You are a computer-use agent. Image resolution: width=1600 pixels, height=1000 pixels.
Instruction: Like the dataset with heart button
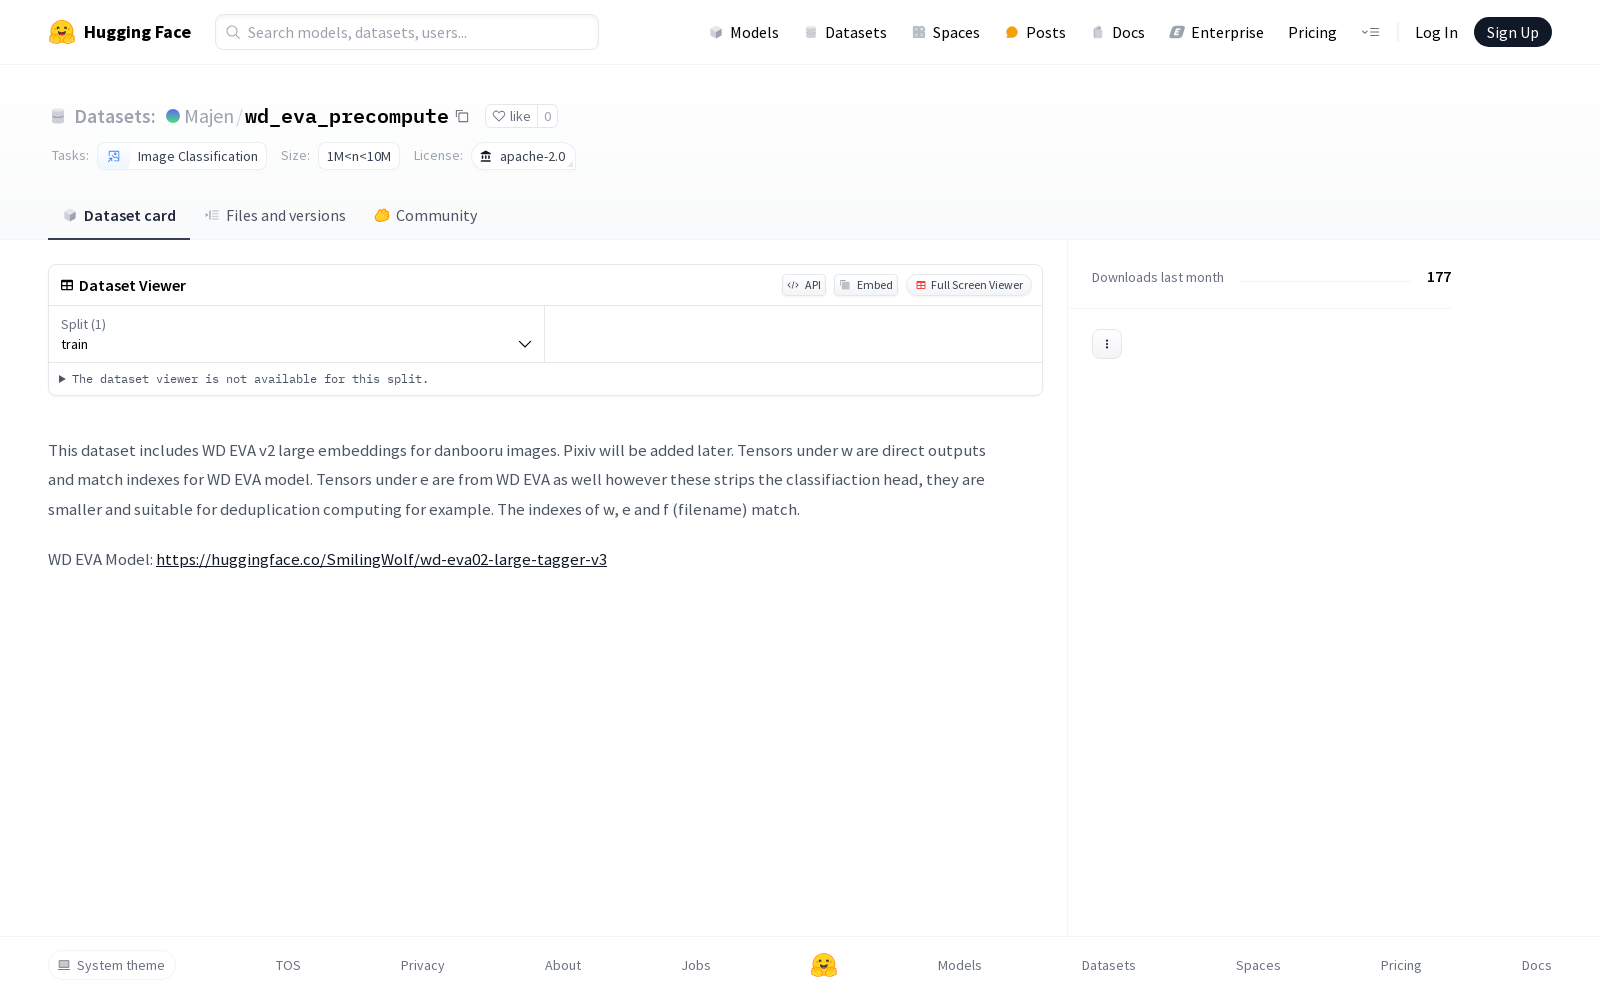coord(512,116)
